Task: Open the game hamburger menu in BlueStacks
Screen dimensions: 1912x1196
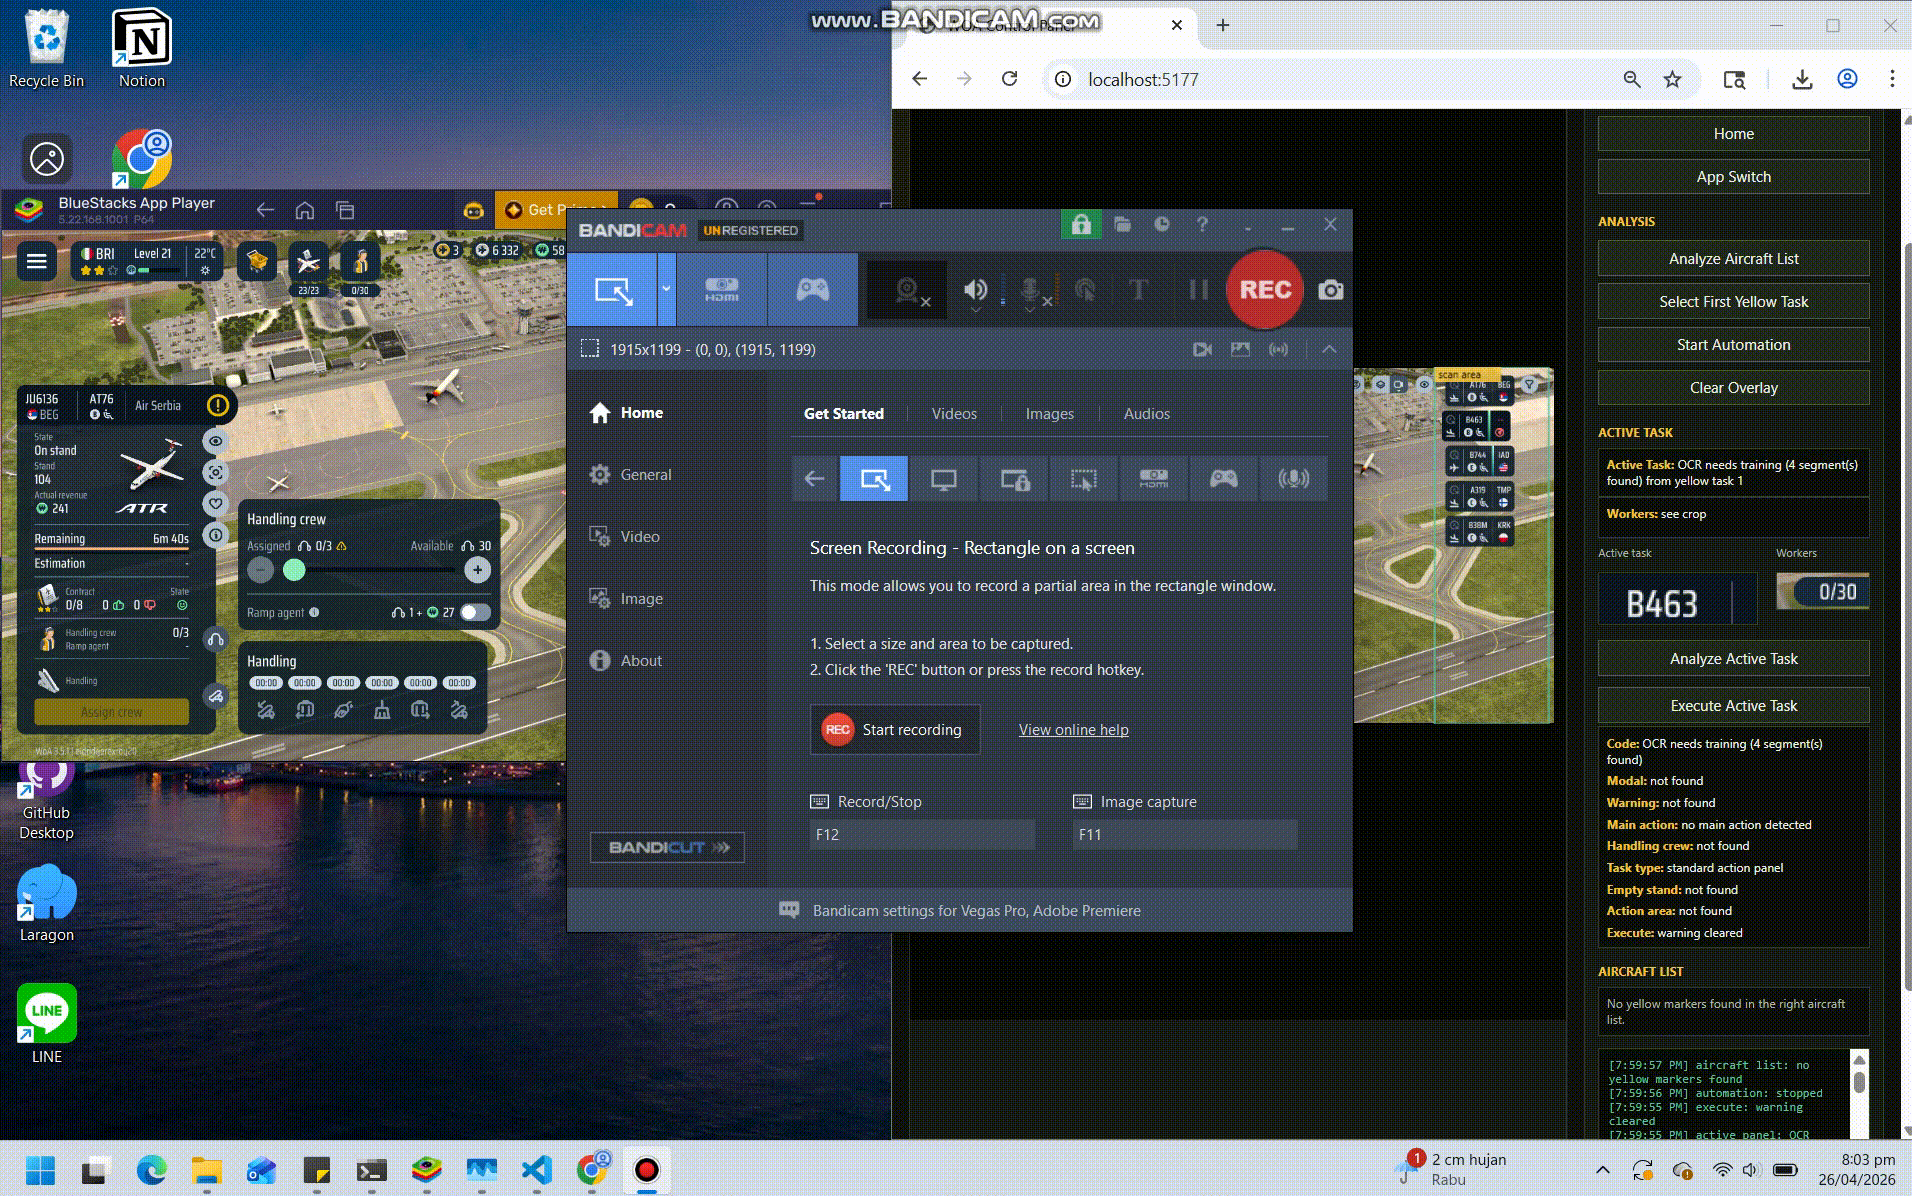Action: (x=37, y=262)
